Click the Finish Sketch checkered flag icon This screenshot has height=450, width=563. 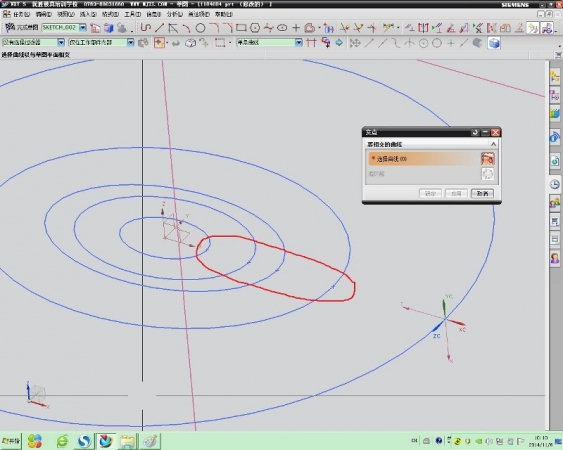tap(10, 27)
